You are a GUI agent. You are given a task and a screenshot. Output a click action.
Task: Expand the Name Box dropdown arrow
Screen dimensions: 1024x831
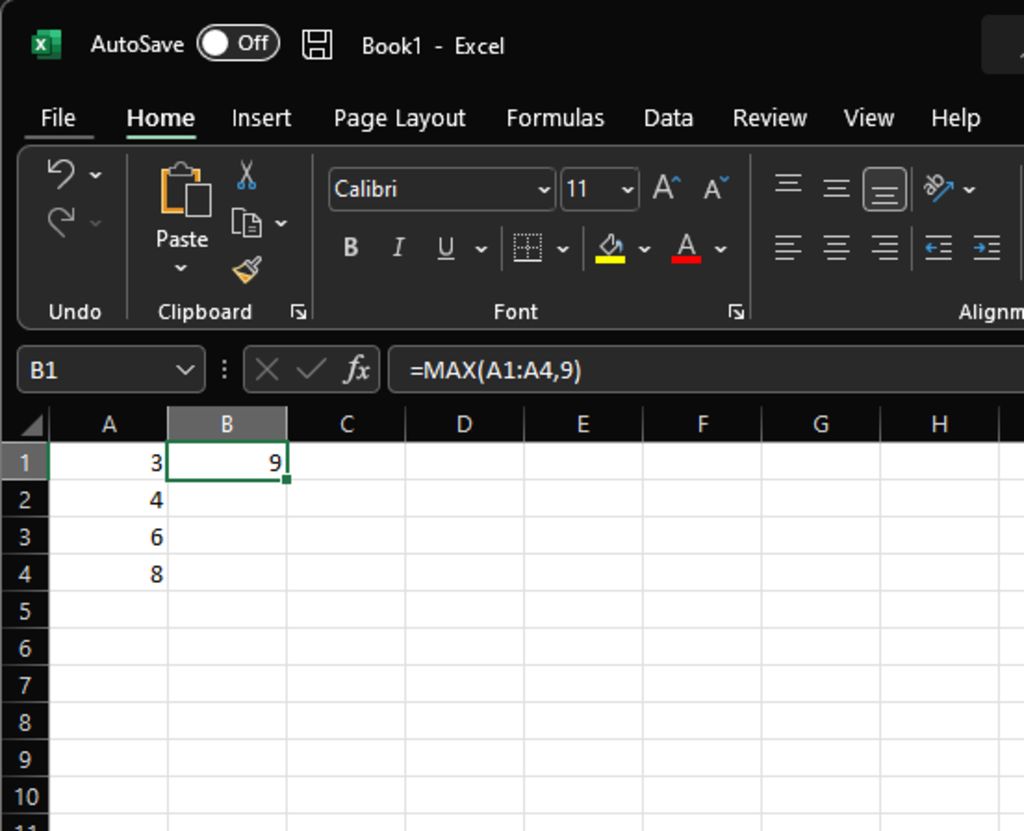(185, 370)
